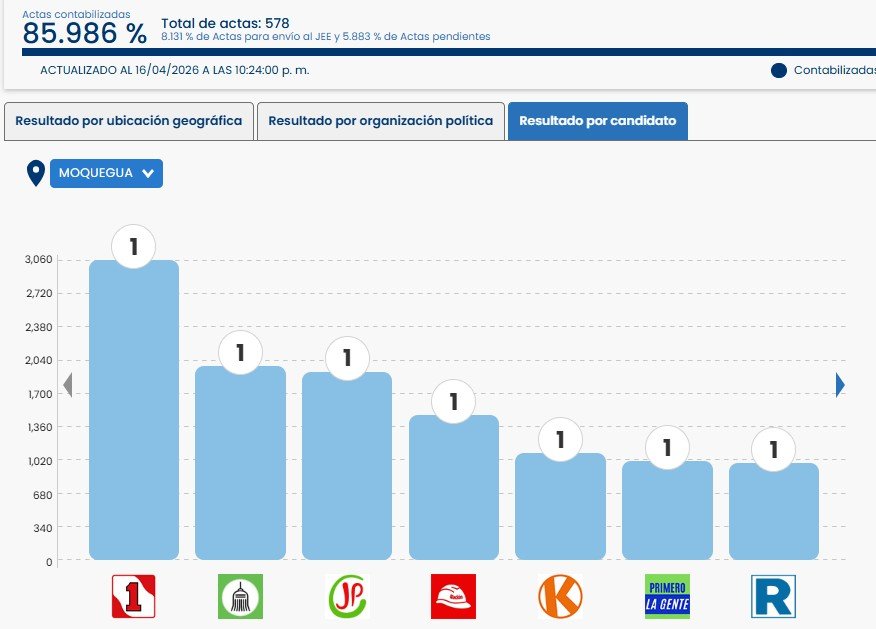876x629 pixels.
Task: Open the MOQUEGUA region dropdown
Action: [x=106, y=173]
